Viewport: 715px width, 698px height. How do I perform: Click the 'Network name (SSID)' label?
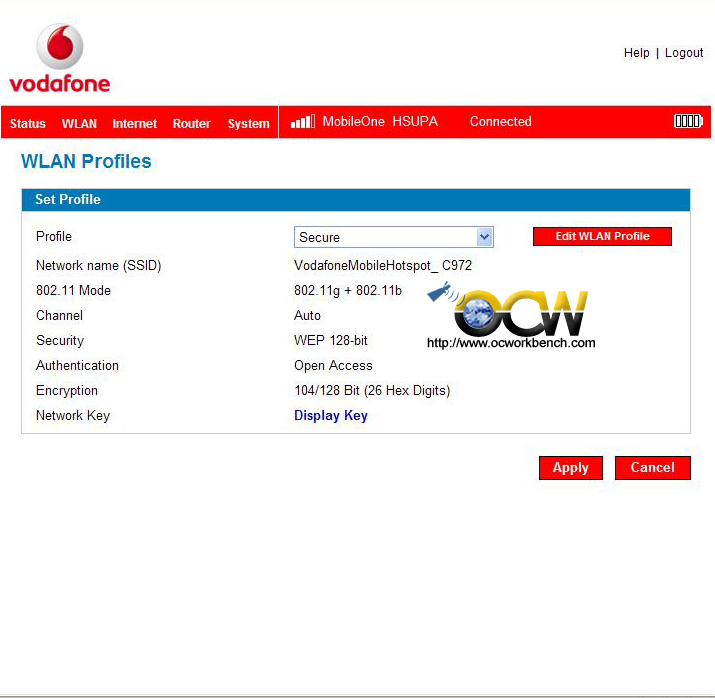tap(98, 265)
